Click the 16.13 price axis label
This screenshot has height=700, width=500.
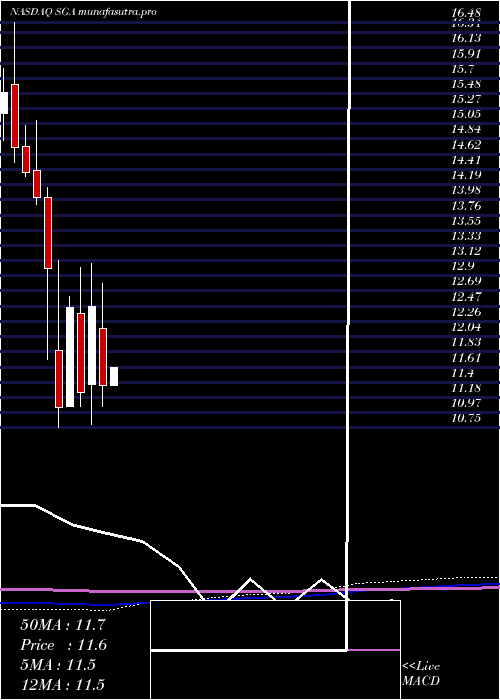pos(466,38)
